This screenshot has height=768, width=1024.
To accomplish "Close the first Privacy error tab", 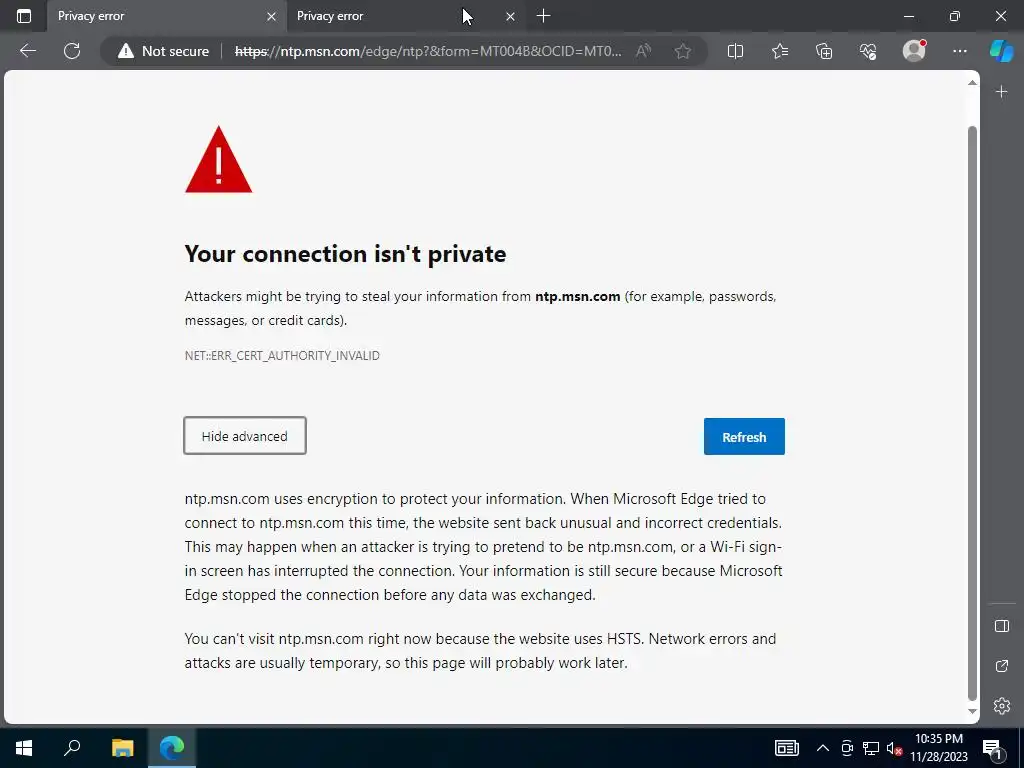I will [271, 16].
